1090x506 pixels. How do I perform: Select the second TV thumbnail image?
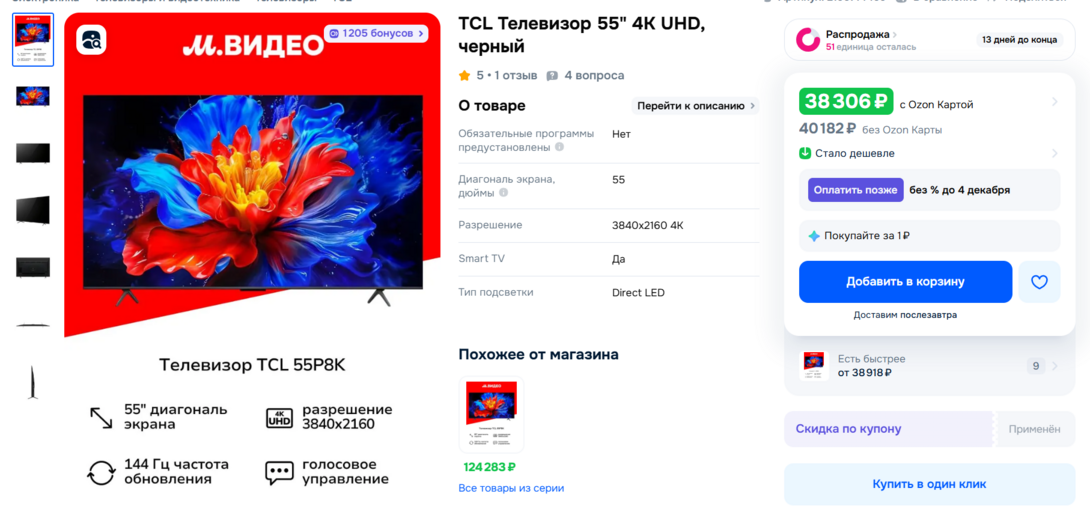33,96
